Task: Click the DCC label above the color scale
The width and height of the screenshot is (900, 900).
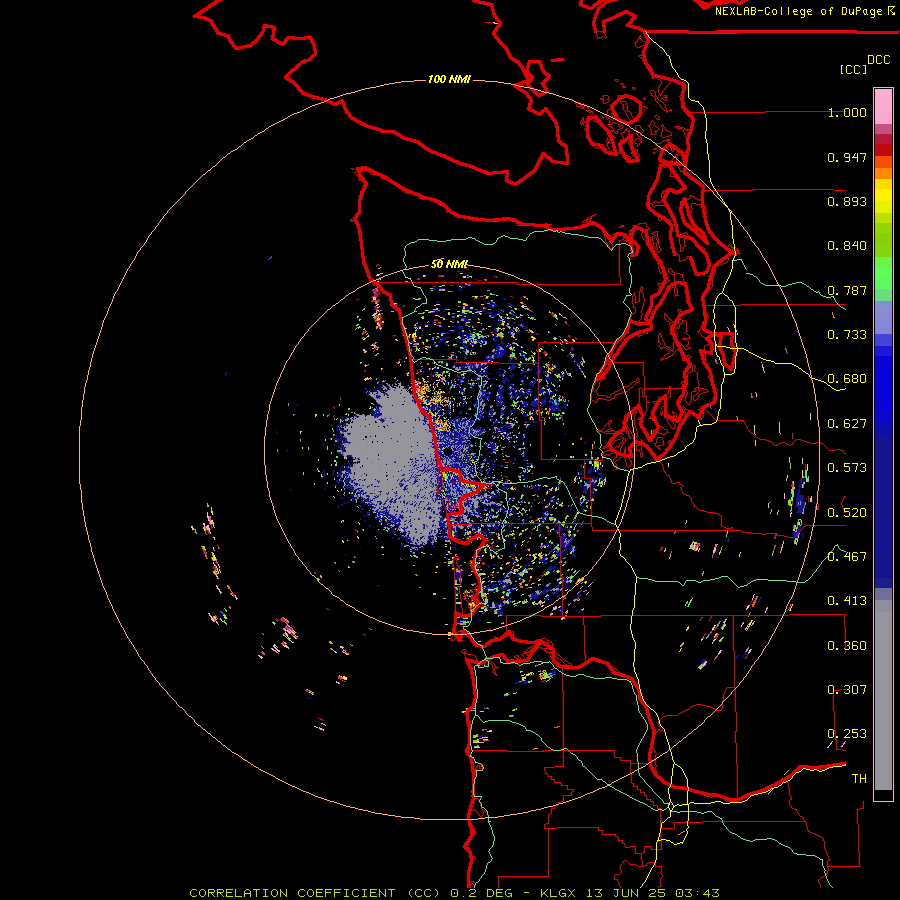Action: pos(878,60)
